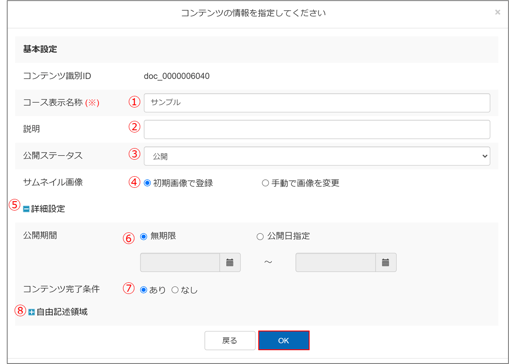Open the 公開ステータス dropdown
Viewport: 509px width, 364px height.
(x=317, y=156)
